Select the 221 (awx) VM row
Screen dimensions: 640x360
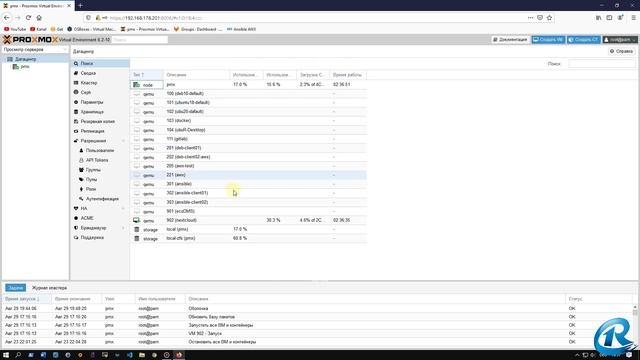[x=248, y=175]
